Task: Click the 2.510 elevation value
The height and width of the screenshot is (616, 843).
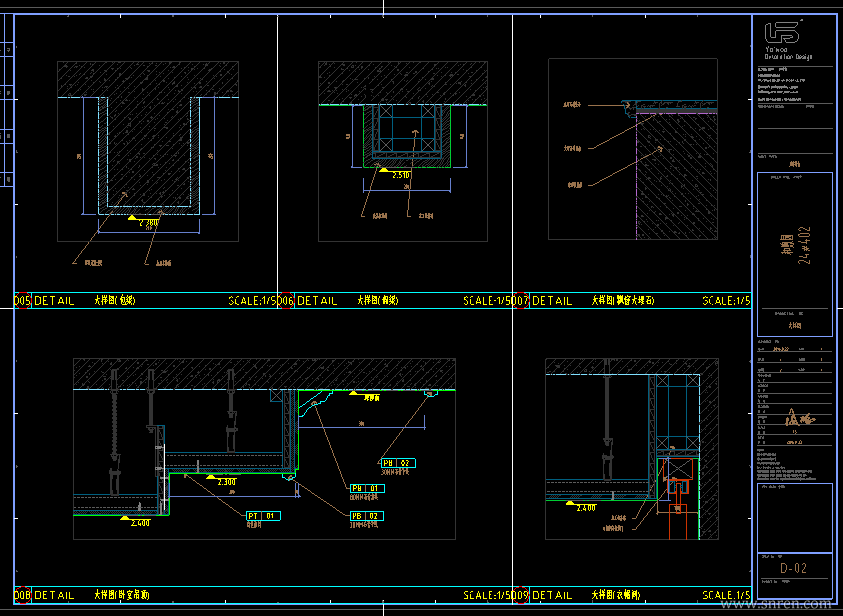Action: pyautogui.click(x=401, y=175)
